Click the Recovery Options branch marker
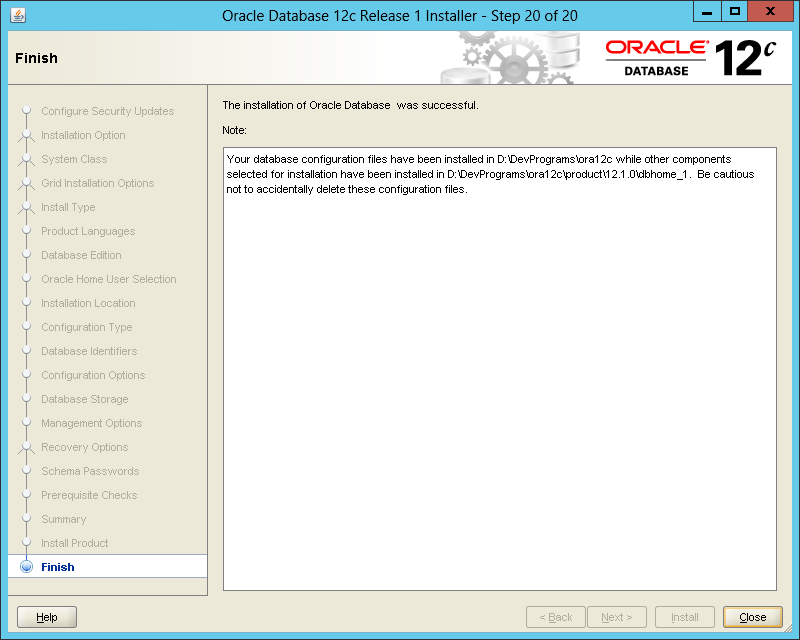This screenshot has width=800, height=640. pos(27,447)
